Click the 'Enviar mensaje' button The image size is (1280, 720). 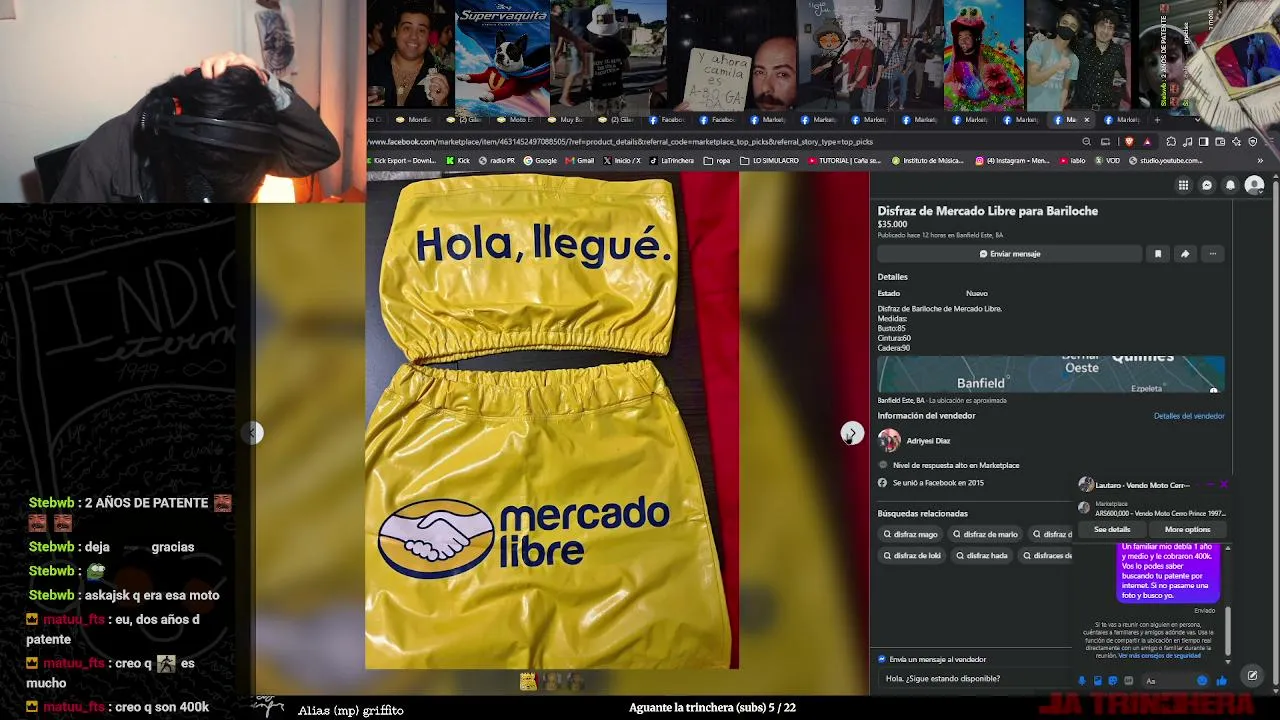(1010, 254)
